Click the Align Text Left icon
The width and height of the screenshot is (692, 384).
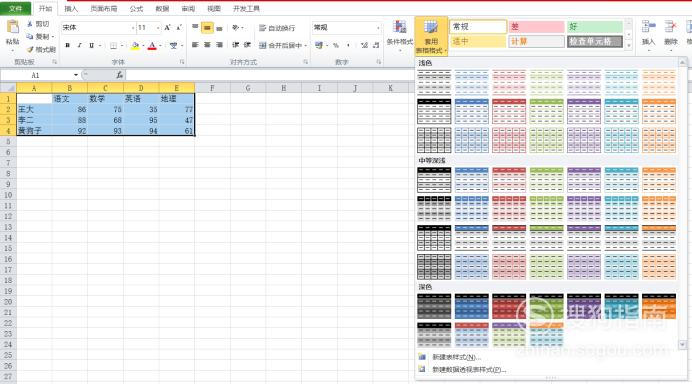pos(195,45)
